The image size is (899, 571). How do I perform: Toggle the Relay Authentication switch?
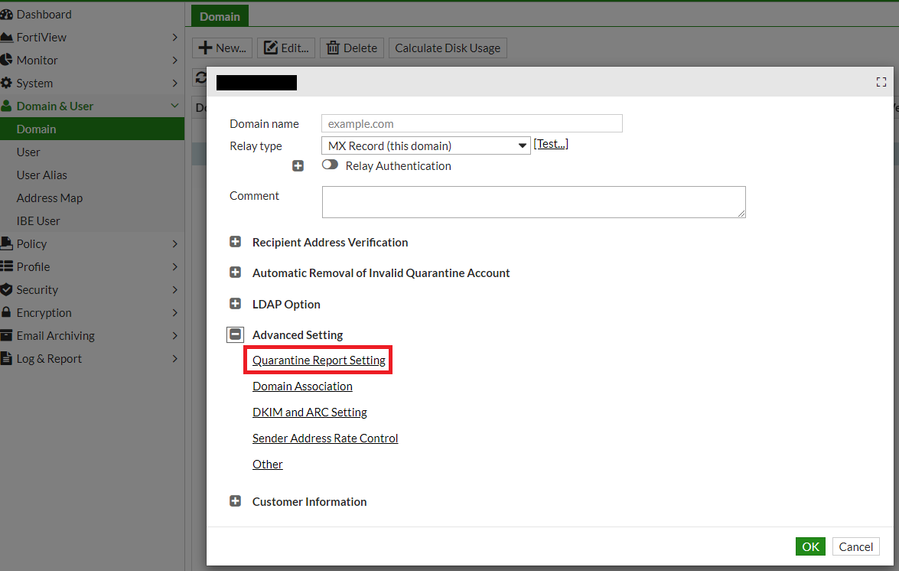tap(330, 166)
